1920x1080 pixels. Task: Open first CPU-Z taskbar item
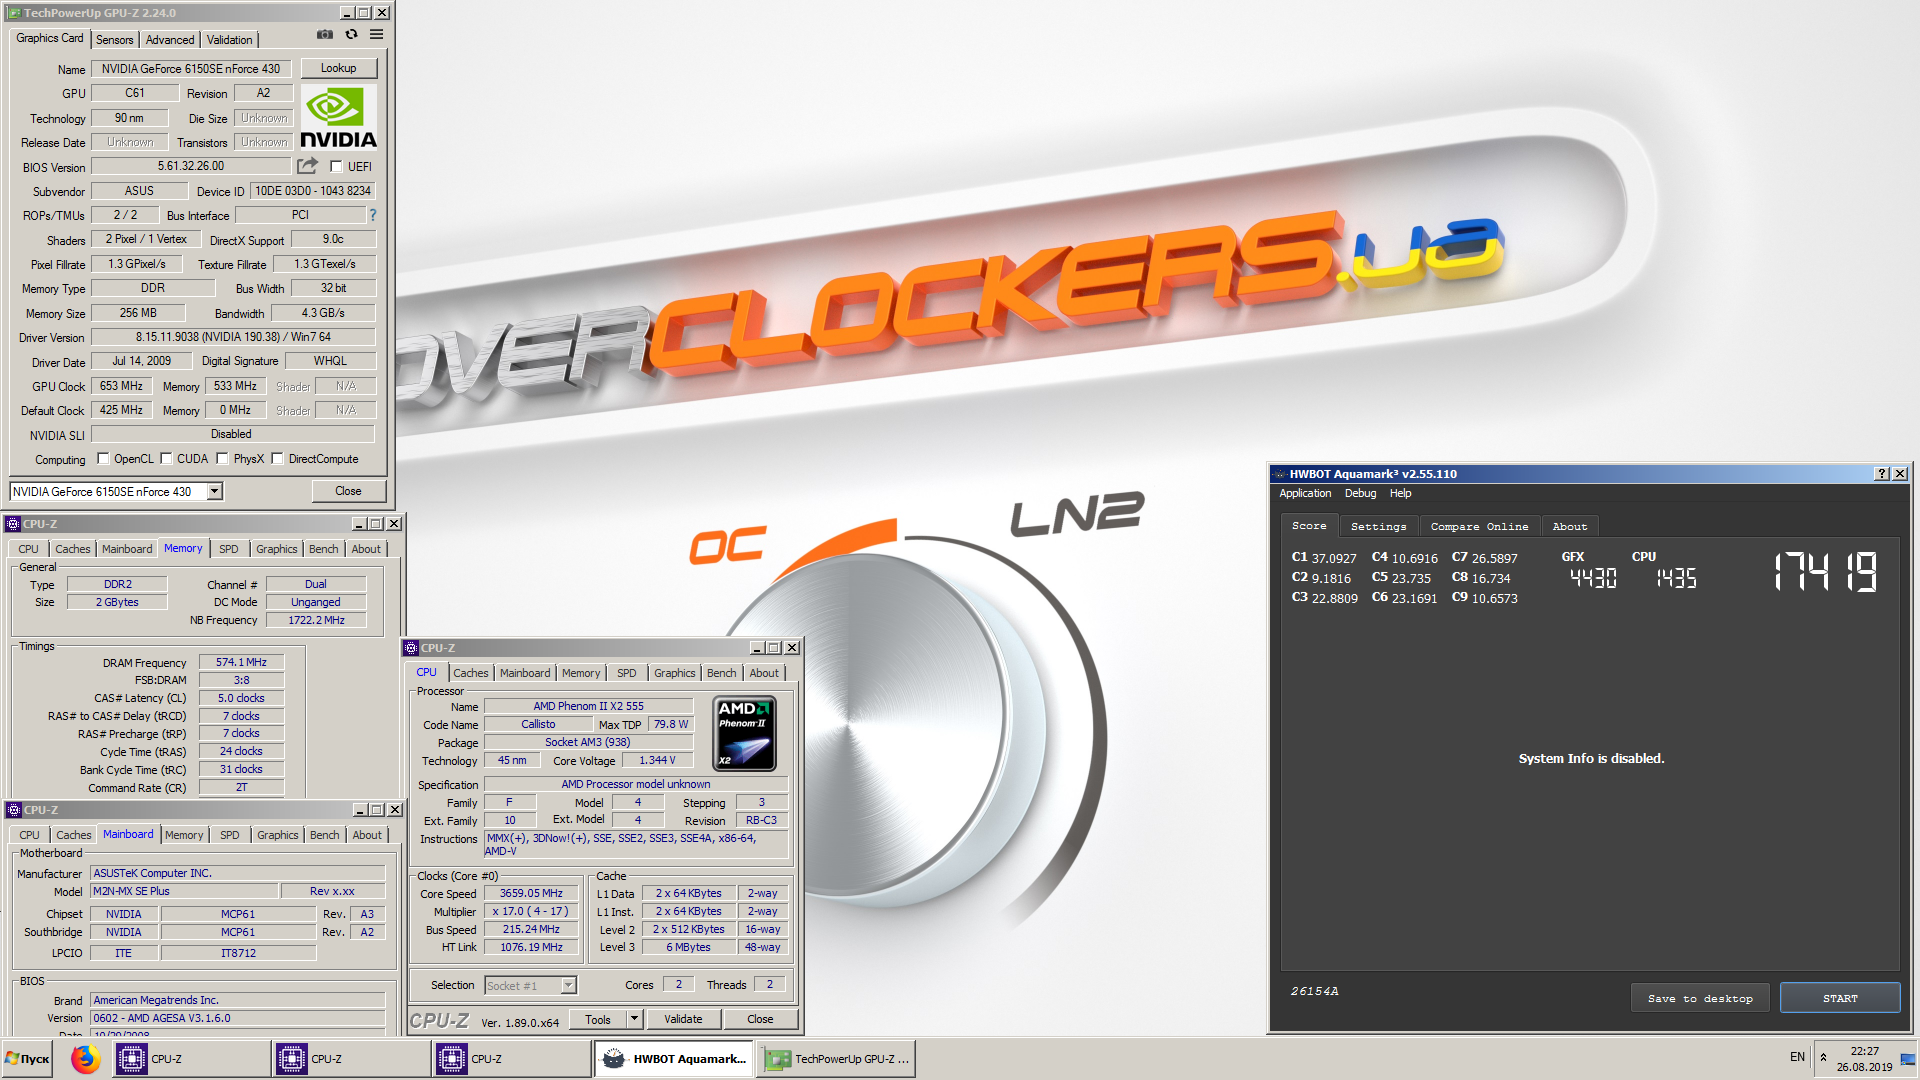click(190, 1059)
